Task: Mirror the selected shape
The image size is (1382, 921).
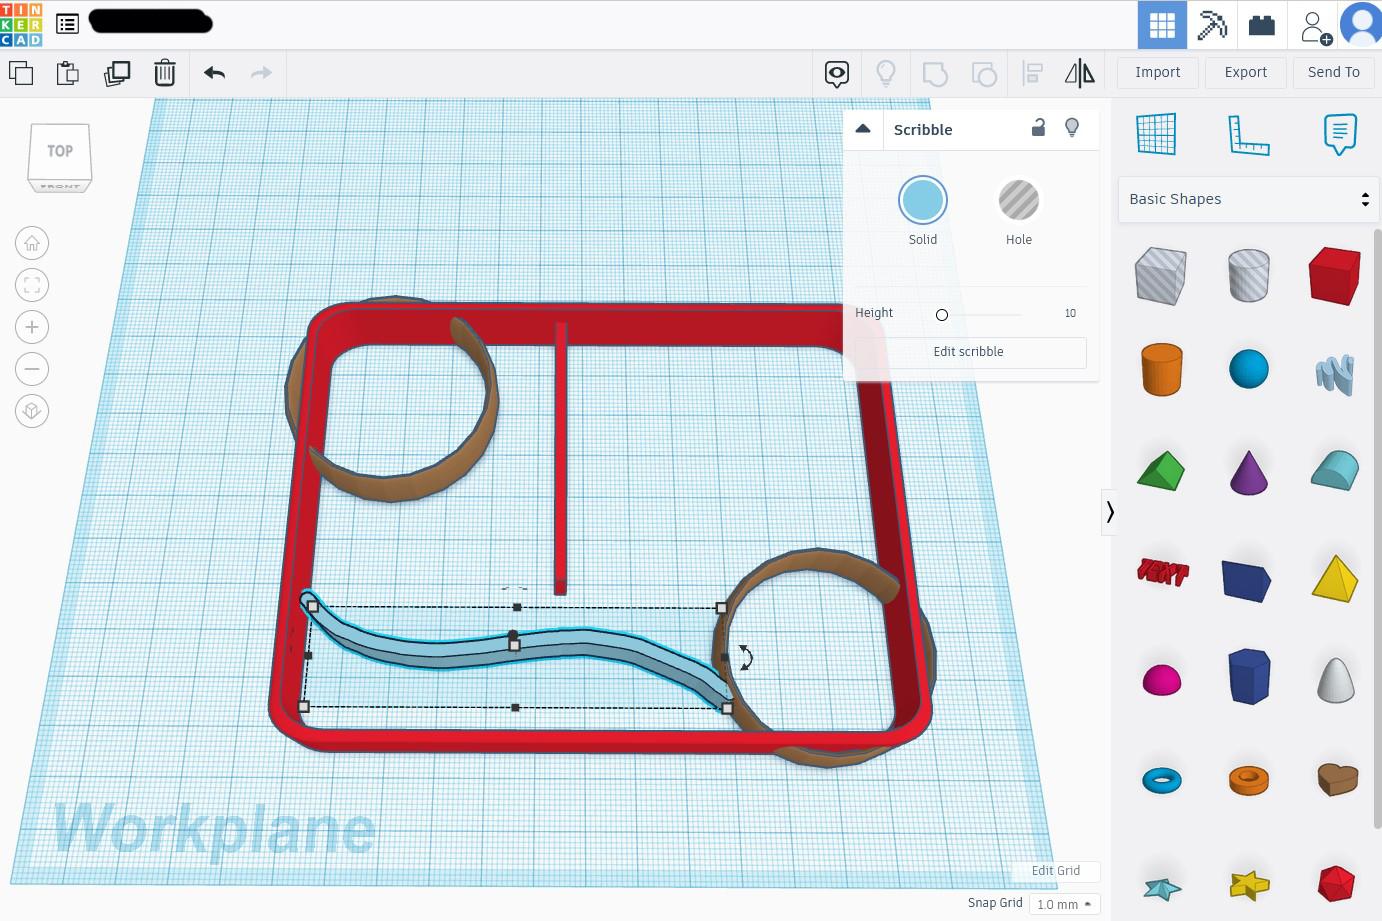Action: 1080,73
